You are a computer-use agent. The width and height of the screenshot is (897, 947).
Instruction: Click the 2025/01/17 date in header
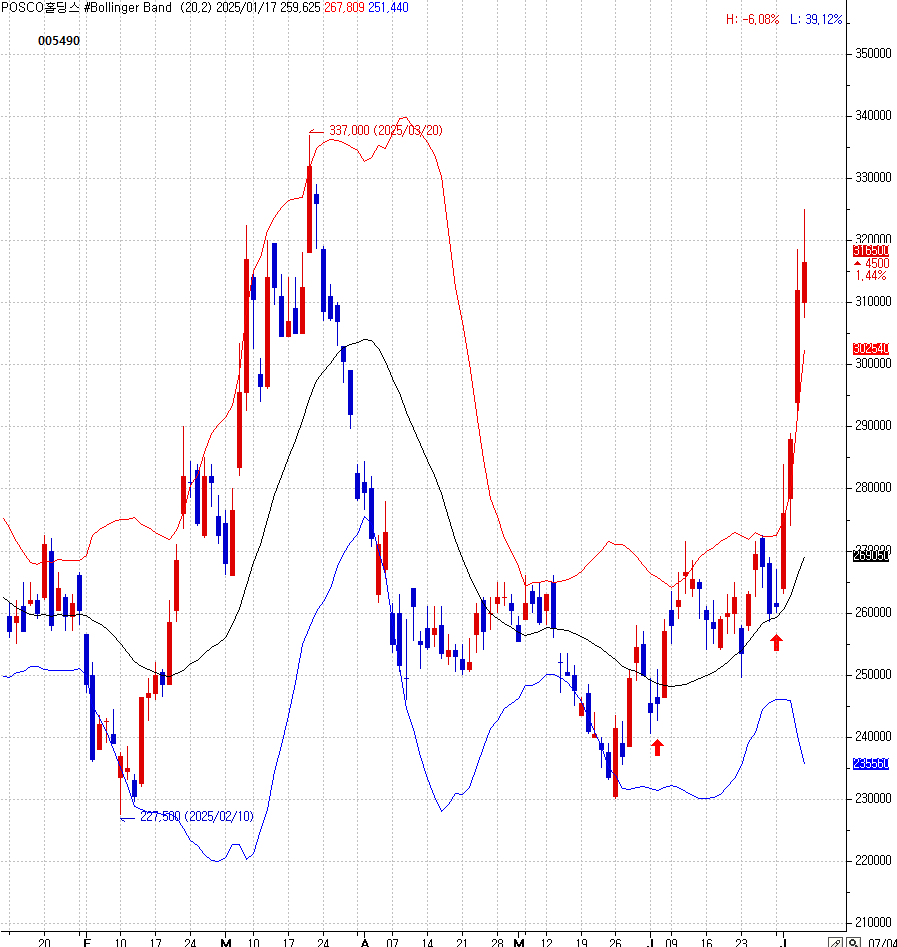246,7
